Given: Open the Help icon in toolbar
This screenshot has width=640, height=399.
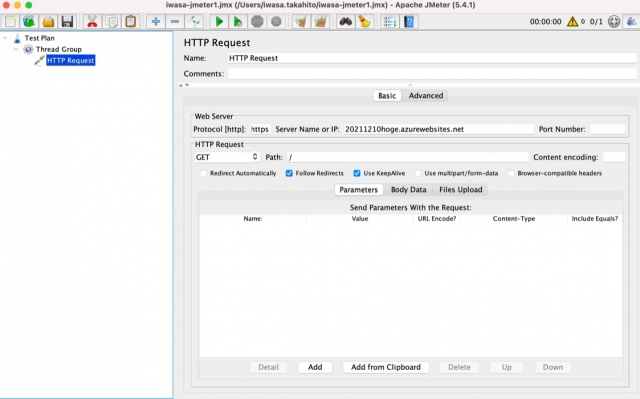Looking at the screenshot, I should point(409,21).
